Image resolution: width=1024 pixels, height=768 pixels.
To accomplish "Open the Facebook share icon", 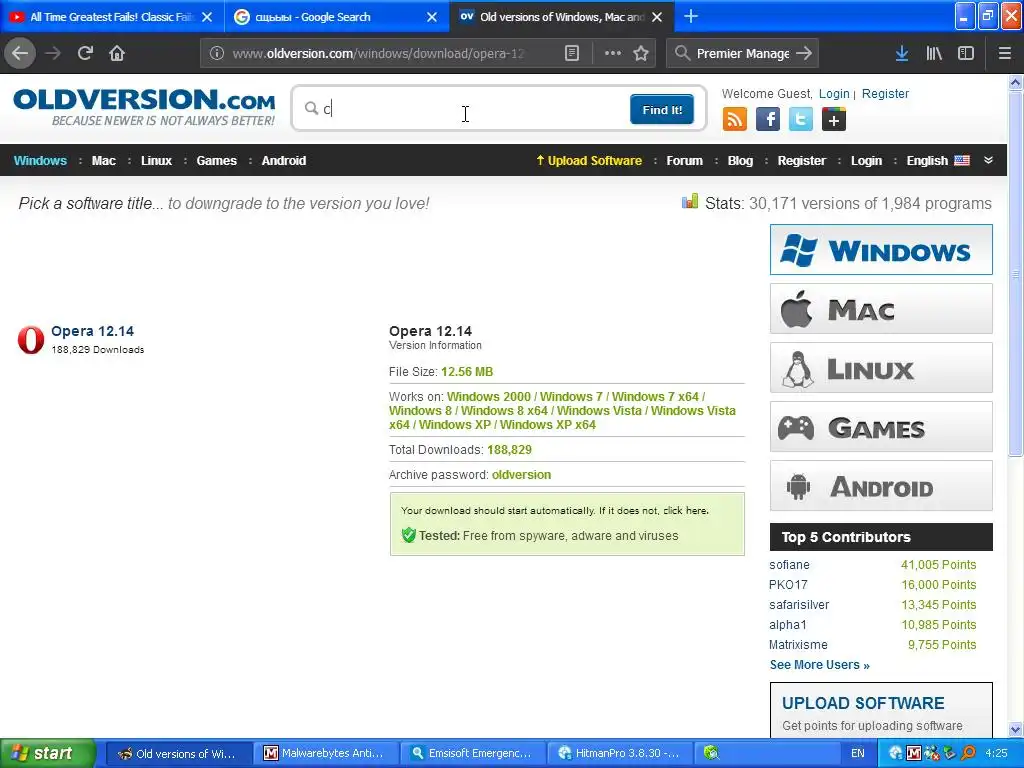I will [768, 120].
